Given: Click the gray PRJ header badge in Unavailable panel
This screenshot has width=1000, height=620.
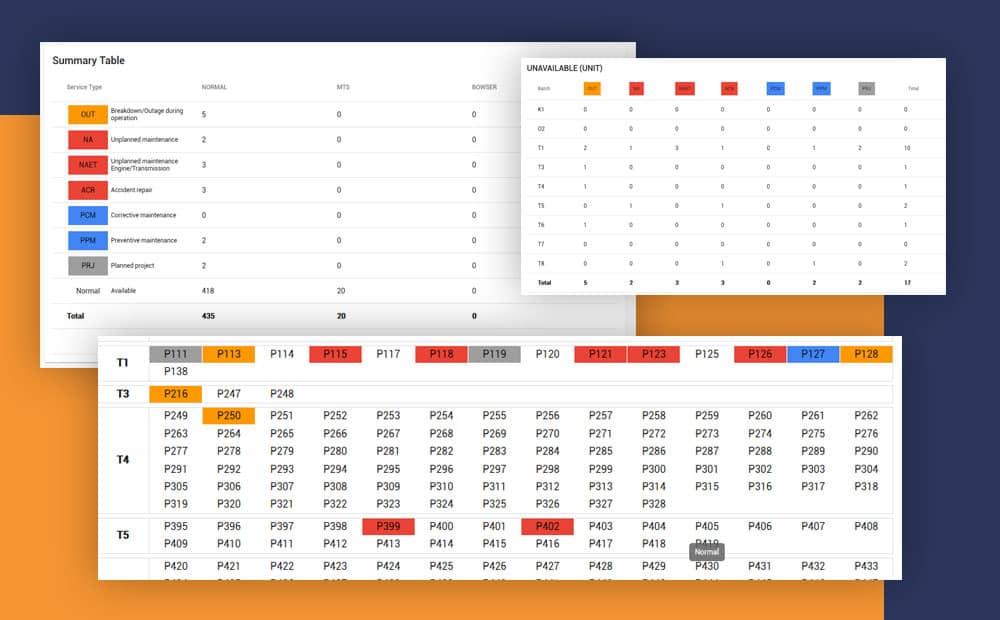Looking at the screenshot, I should pos(866,88).
